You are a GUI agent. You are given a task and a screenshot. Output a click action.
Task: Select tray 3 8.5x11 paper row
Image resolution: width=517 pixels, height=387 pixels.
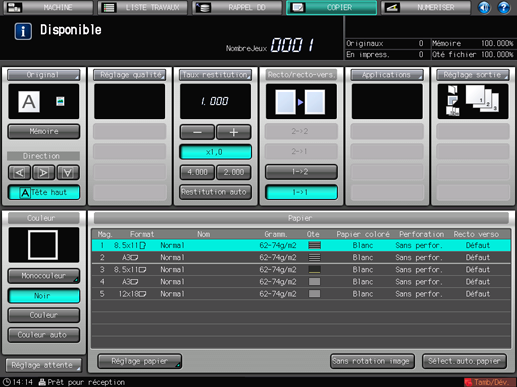coord(301,270)
